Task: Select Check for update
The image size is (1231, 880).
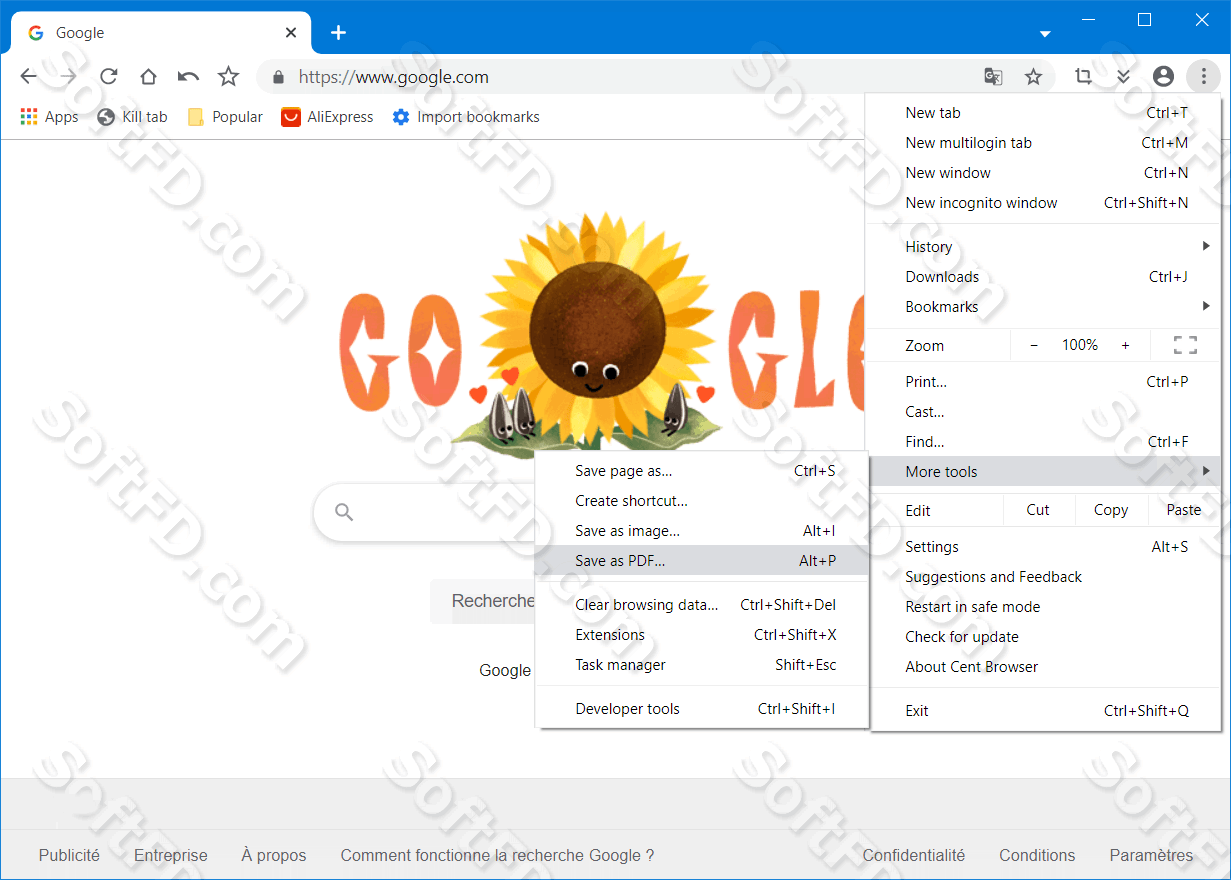Action: [1047, 637]
